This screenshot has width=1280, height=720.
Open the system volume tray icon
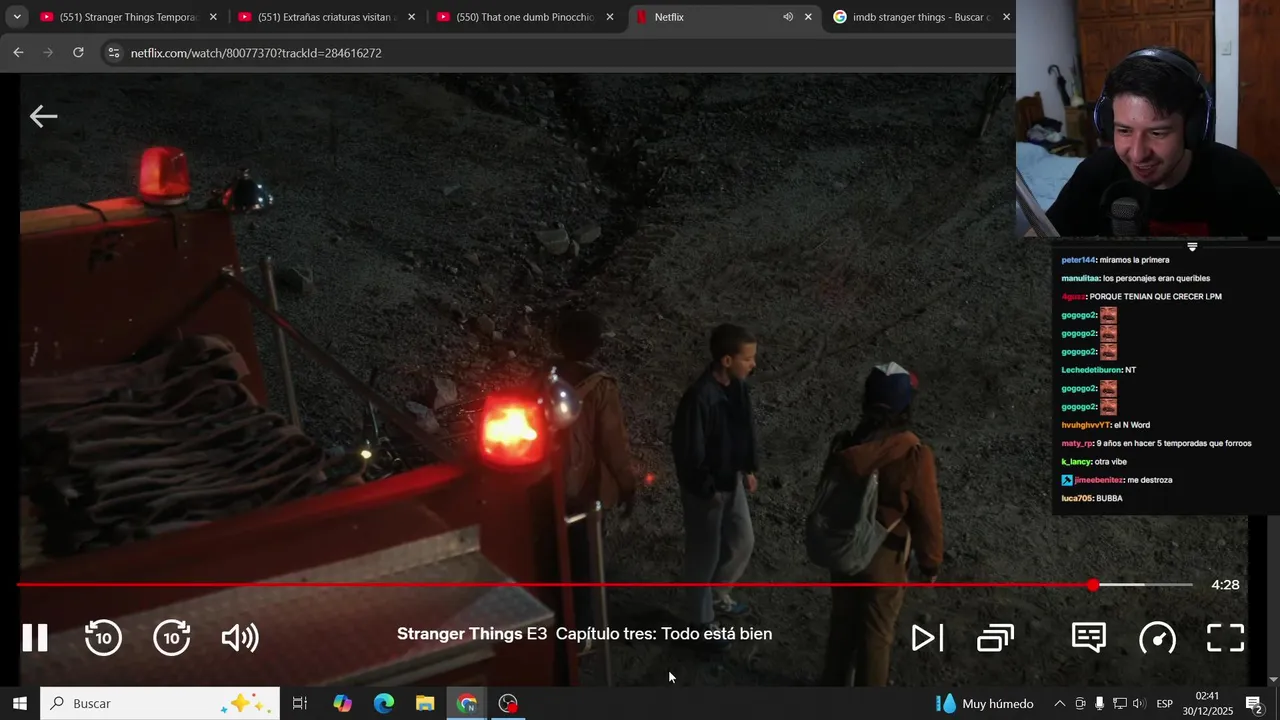click(x=1138, y=703)
